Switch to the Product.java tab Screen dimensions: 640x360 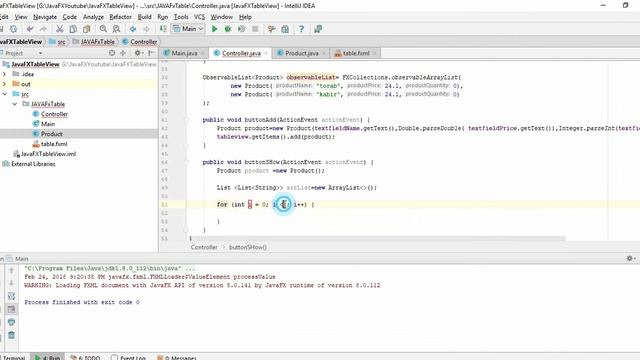(x=302, y=53)
